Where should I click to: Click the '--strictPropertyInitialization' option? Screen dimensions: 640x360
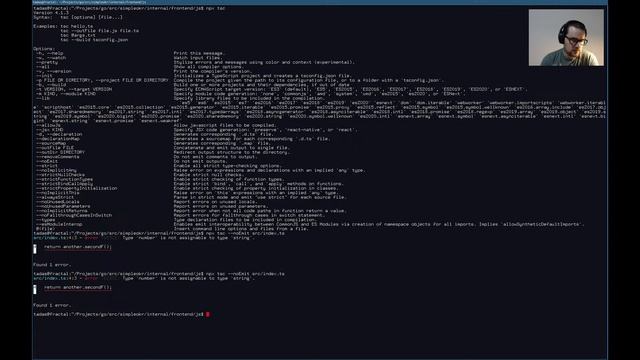pos(77,188)
